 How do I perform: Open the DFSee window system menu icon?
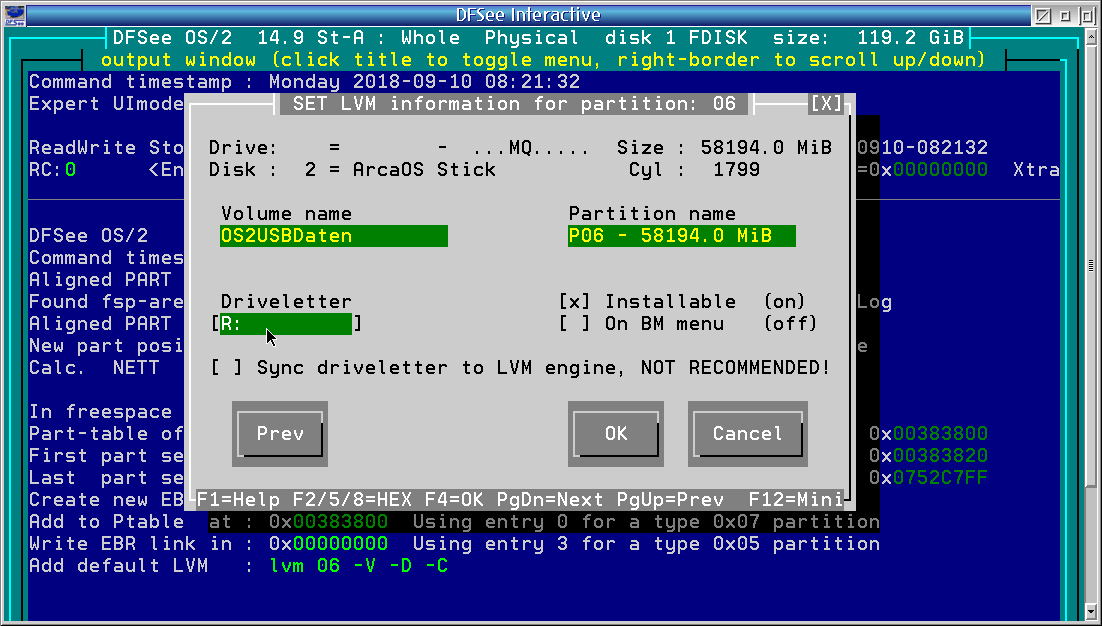tap(14, 15)
